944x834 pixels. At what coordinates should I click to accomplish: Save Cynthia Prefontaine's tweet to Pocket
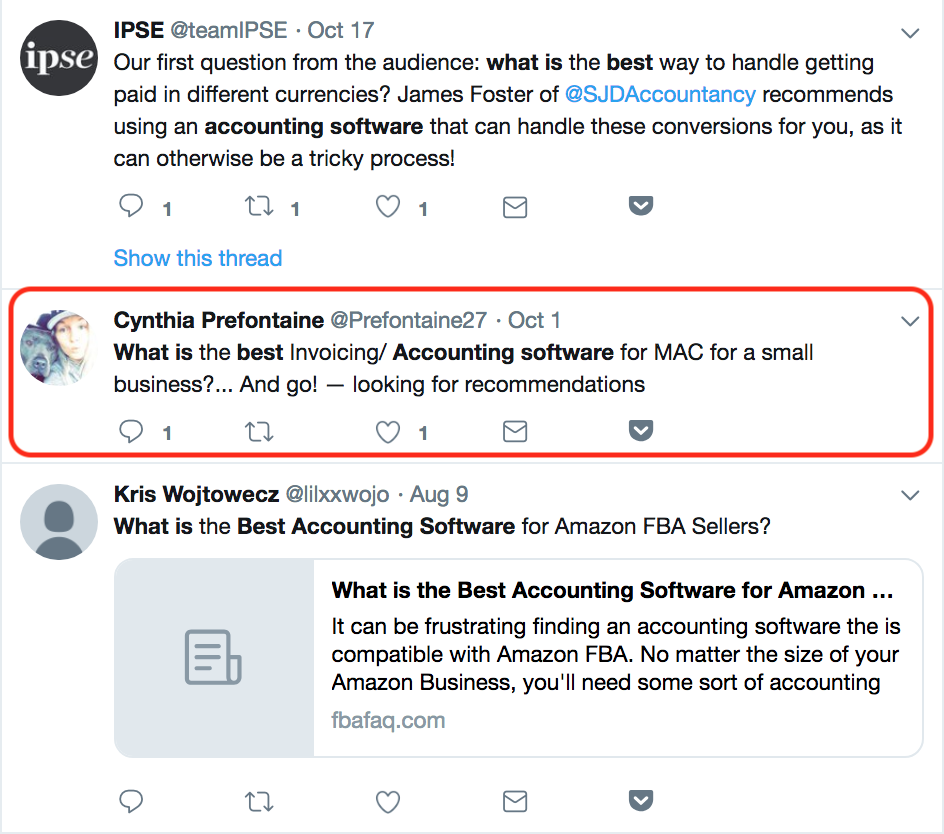coord(640,430)
